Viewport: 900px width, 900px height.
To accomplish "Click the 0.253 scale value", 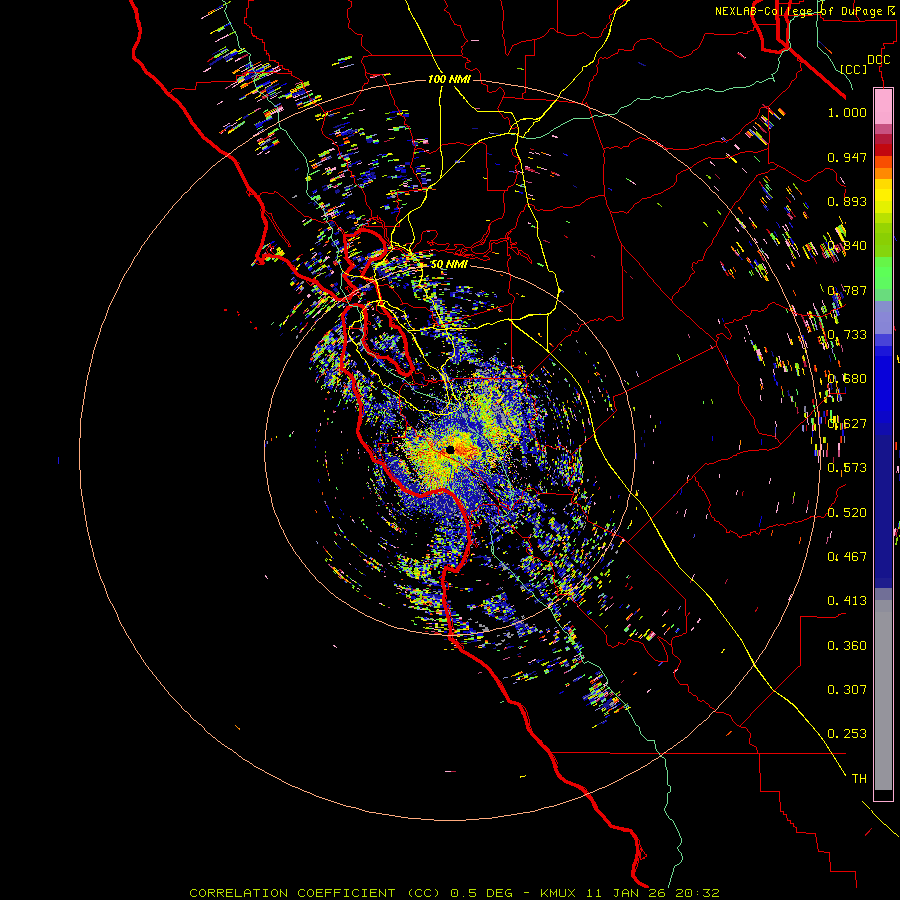I will pos(847,734).
